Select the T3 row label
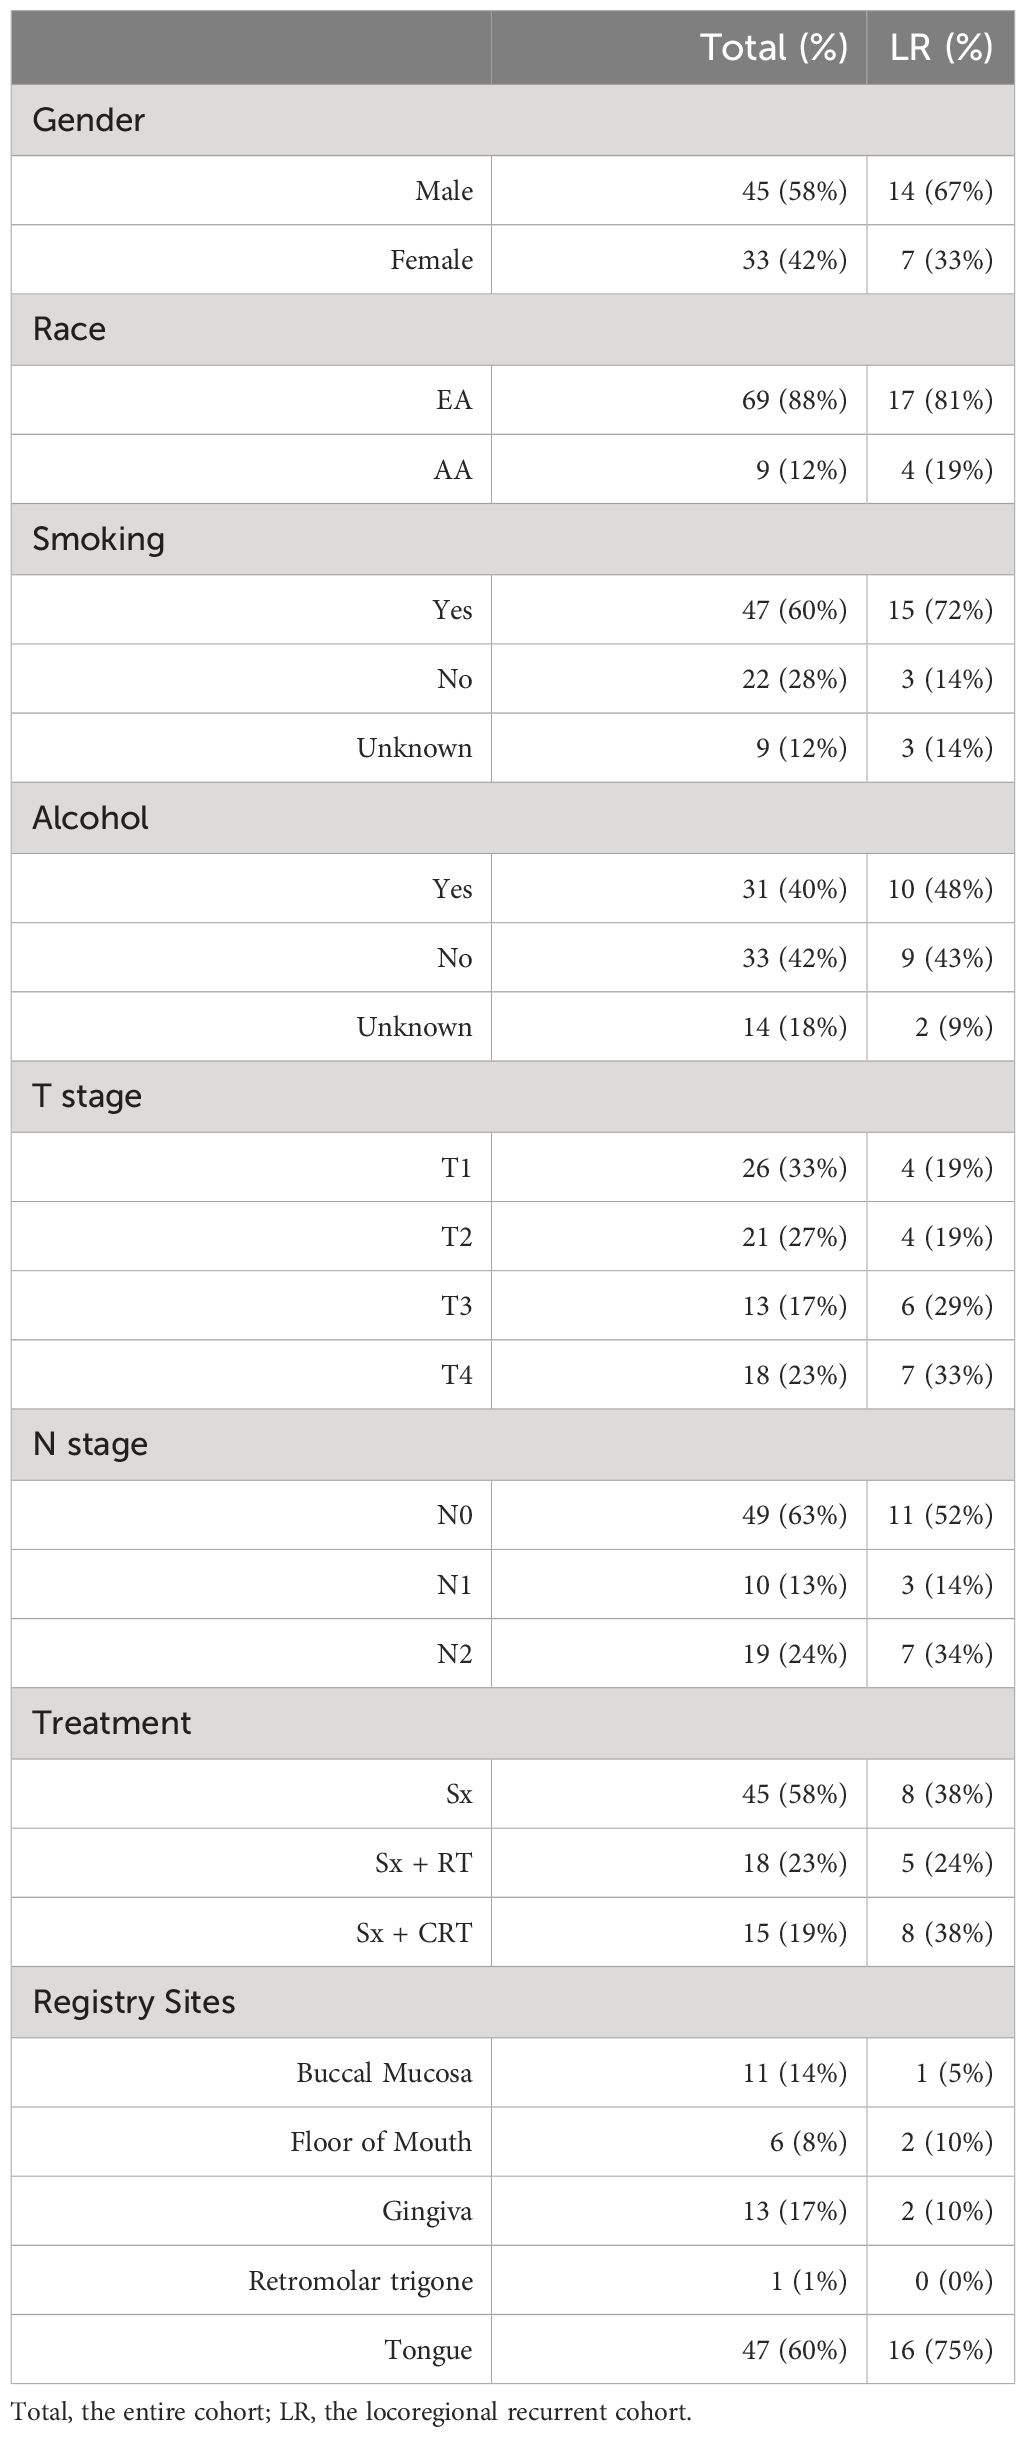The image size is (1026, 2437). click(x=457, y=1306)
